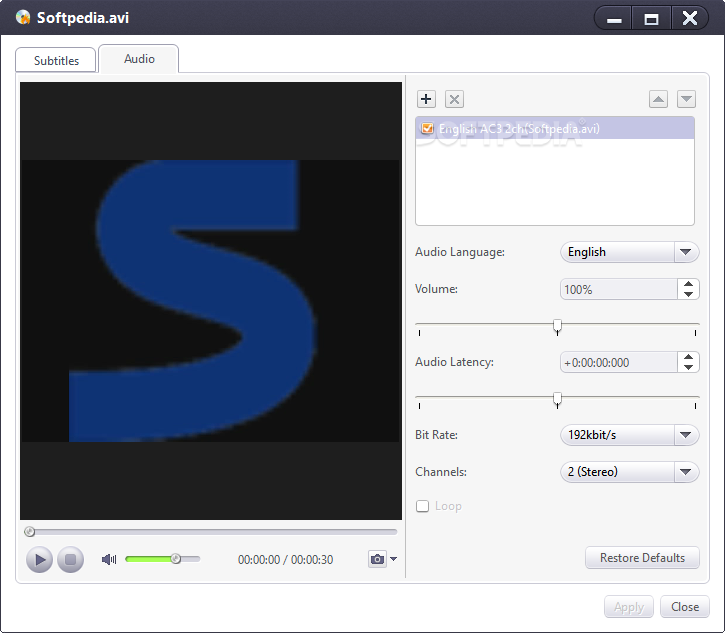Close the window with title bar X
The image size is (725, 633).
[x=690, y=18]
